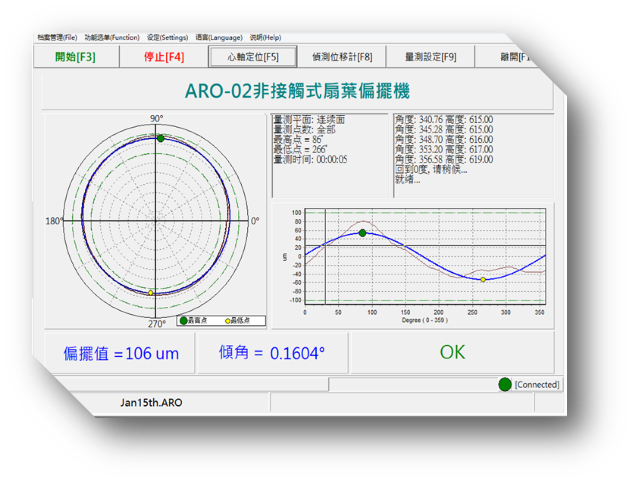Click log row 角度: 353.20 高度: 617.00

point(444,149)
